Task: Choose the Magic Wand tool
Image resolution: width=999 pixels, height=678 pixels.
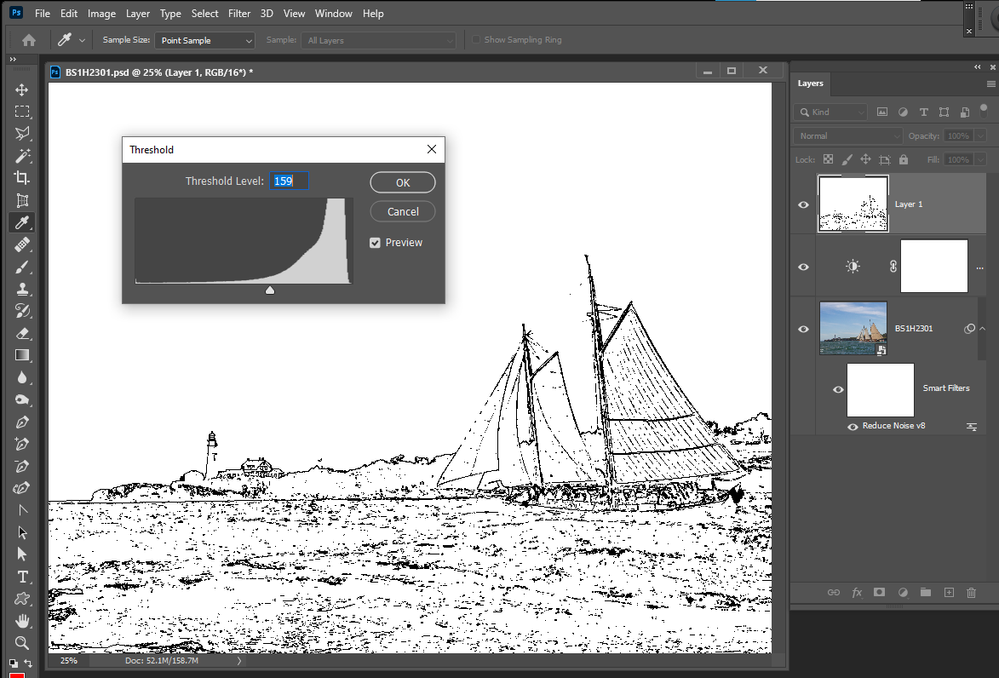Action: pos(22,155)
